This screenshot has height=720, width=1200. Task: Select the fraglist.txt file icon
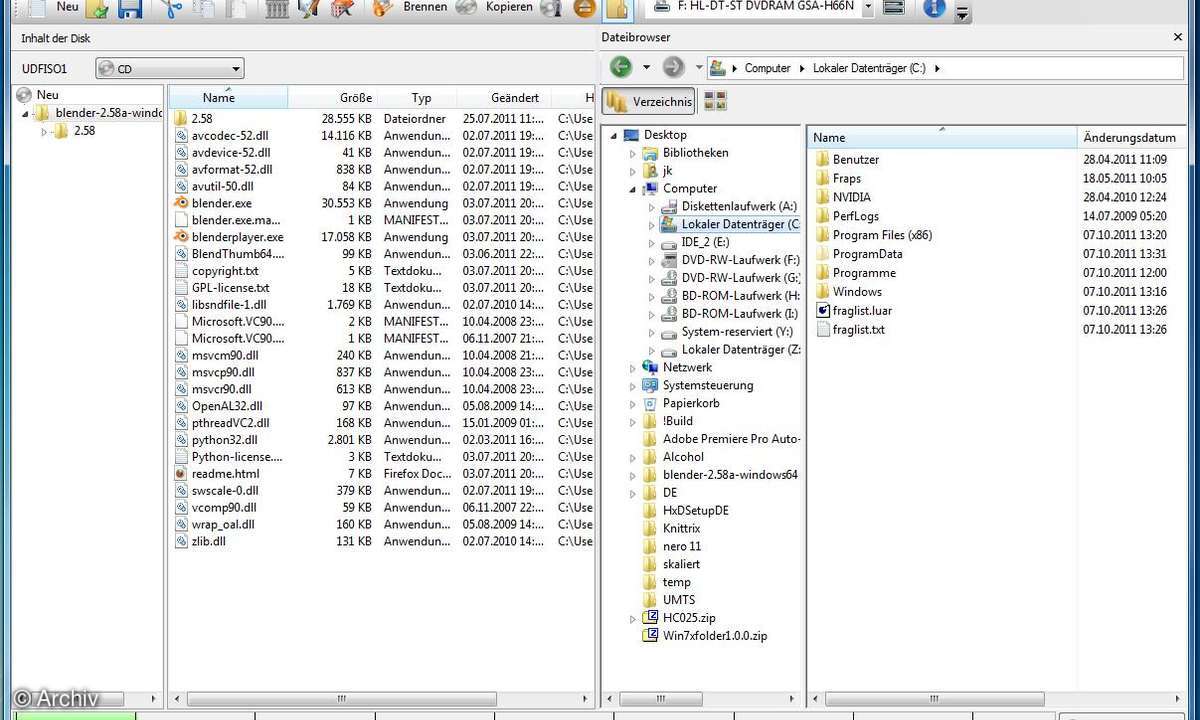point(823,330)
